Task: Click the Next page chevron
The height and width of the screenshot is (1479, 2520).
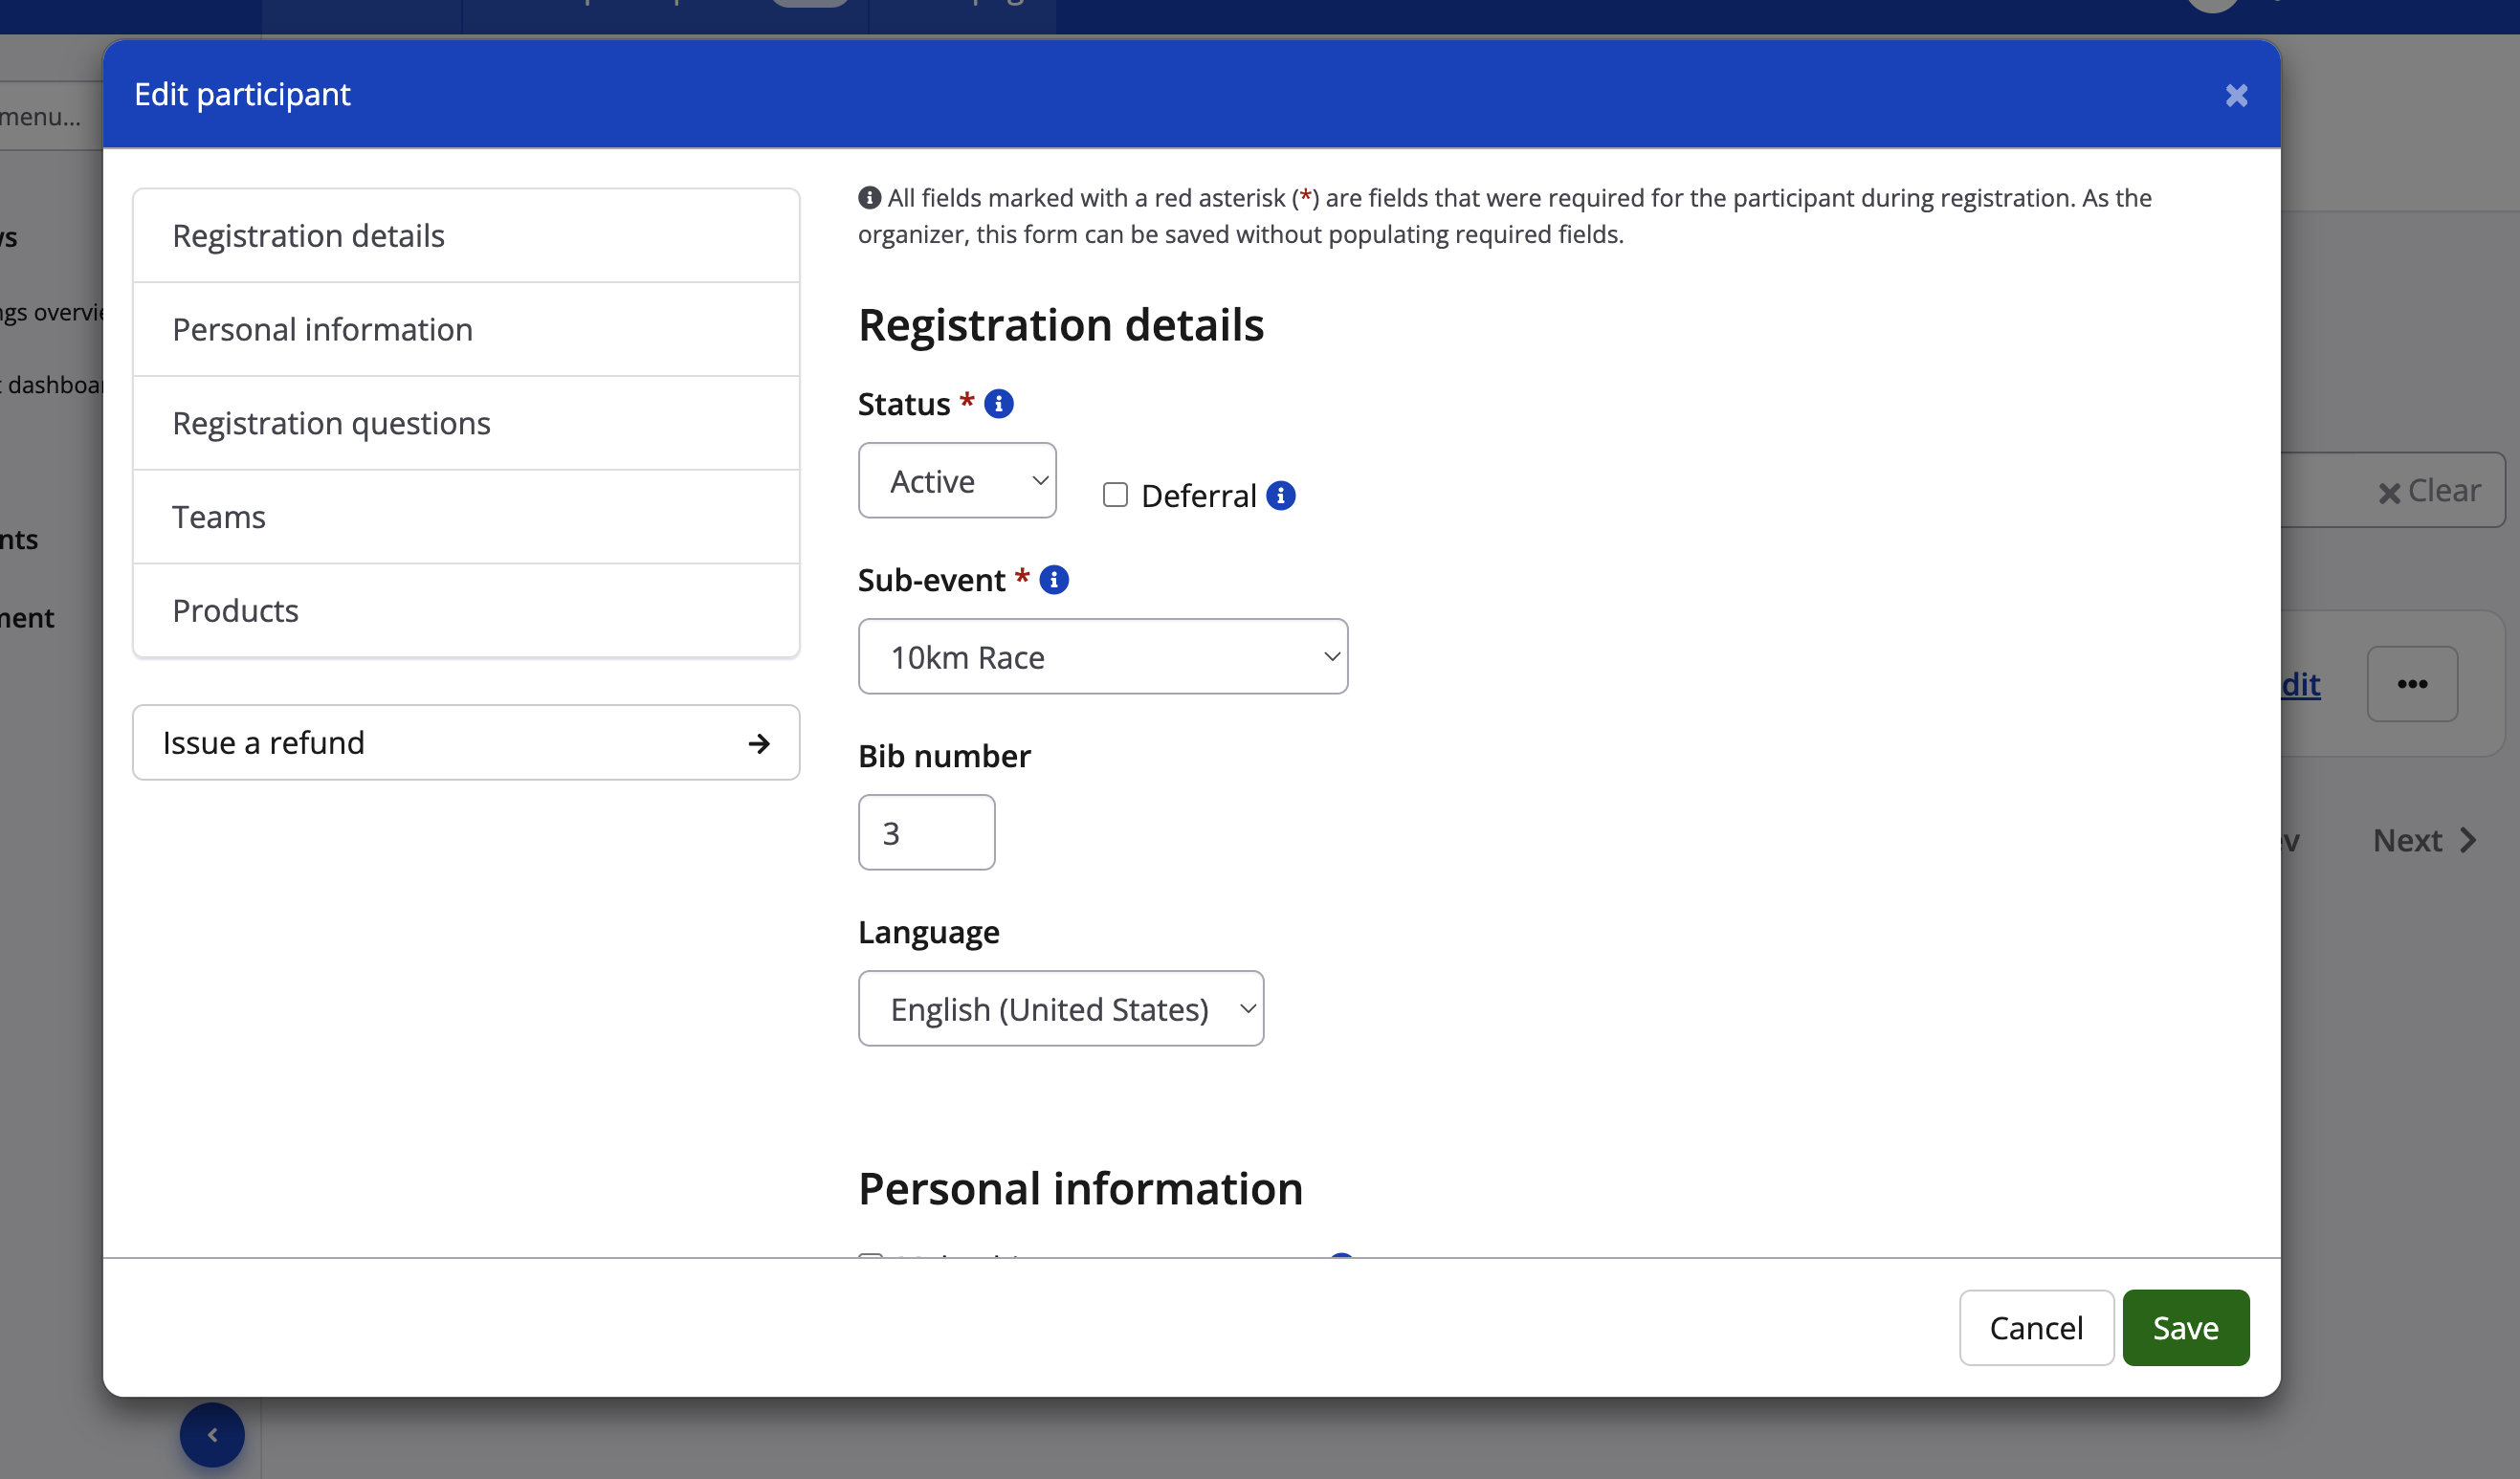Action: coord(2467,840)
